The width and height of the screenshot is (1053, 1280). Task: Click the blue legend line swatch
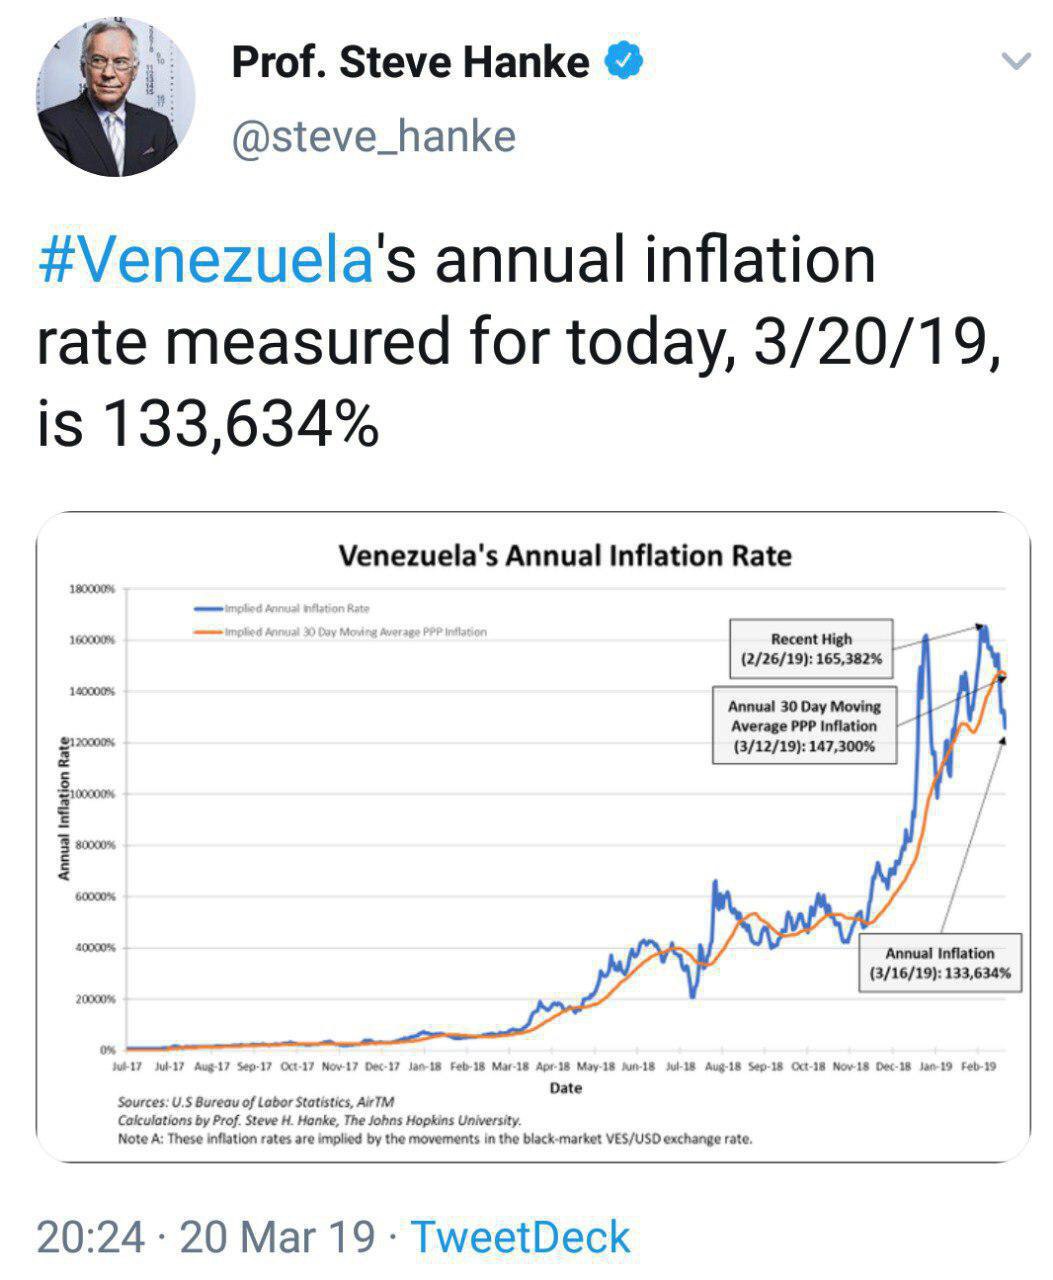(208, 608)
